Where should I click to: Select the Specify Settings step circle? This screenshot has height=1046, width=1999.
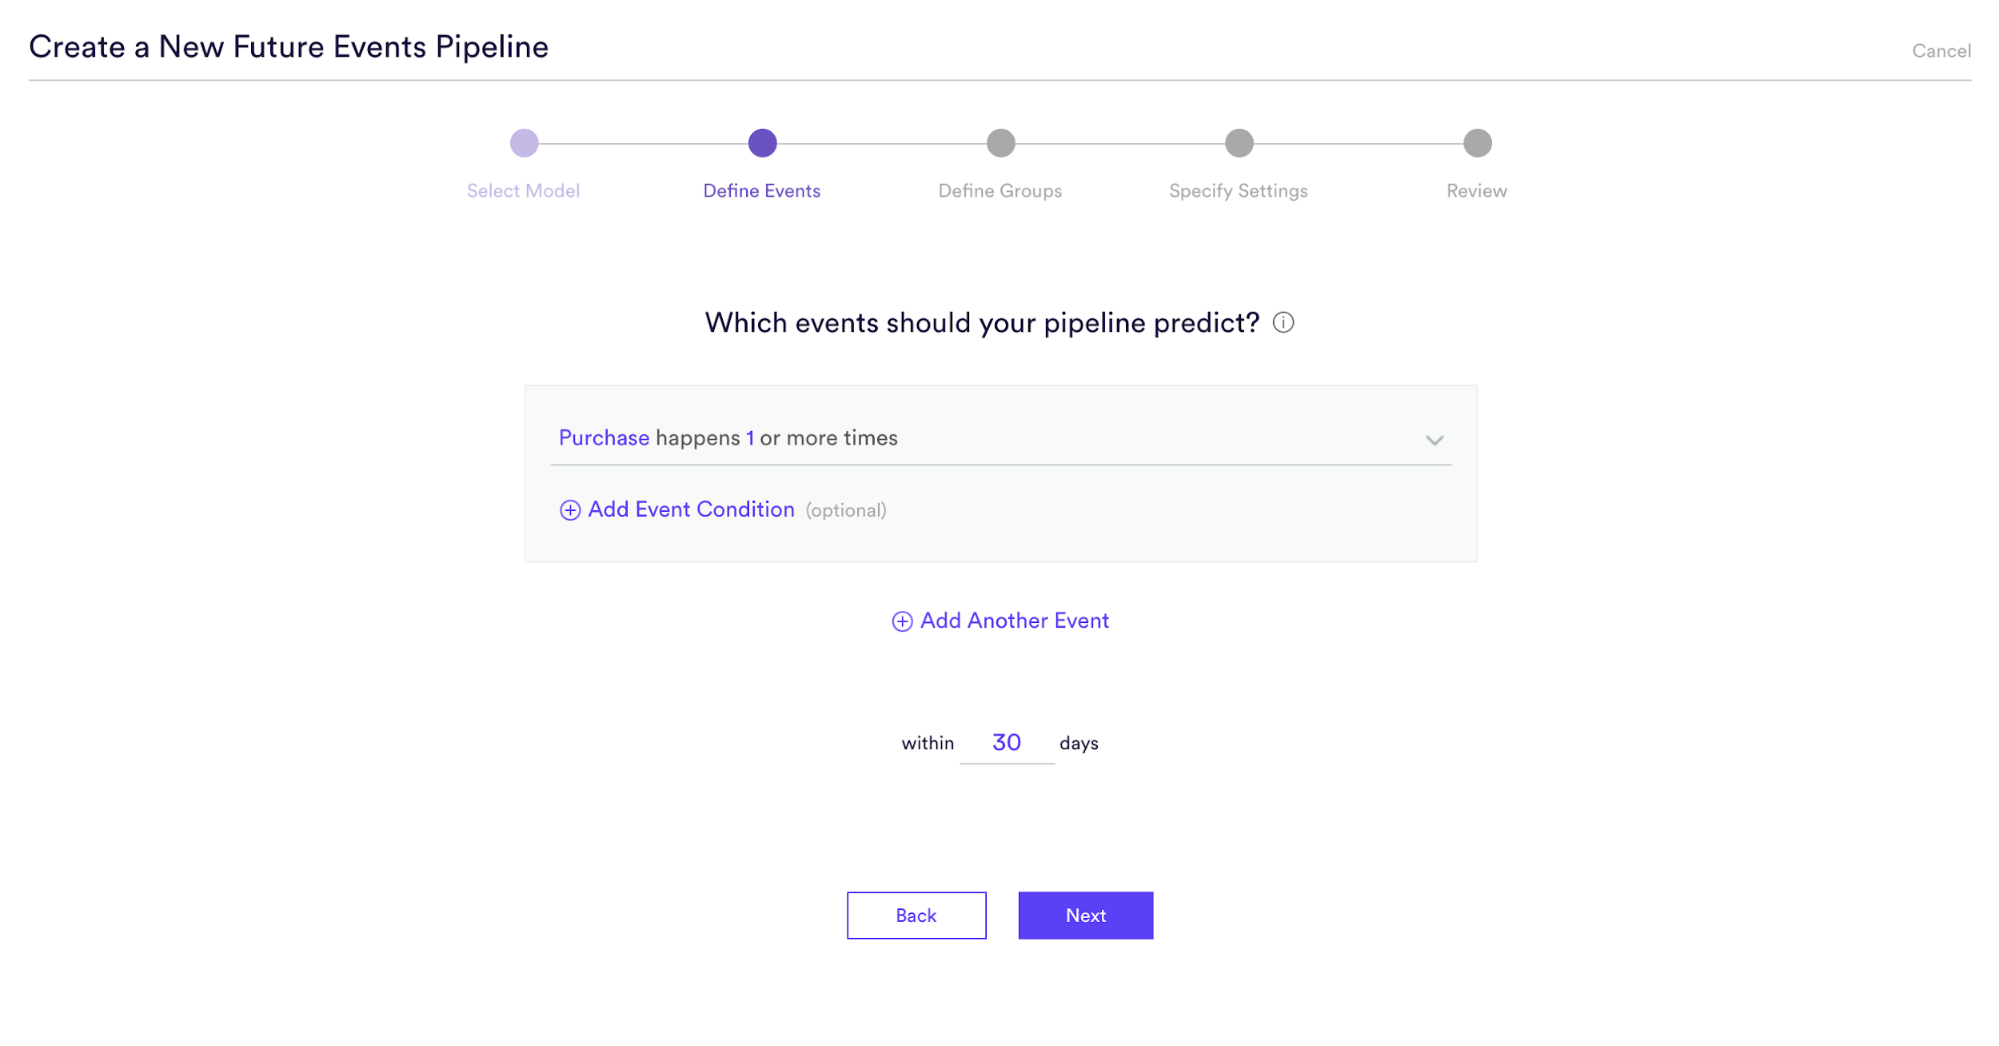coord(1238,143)
